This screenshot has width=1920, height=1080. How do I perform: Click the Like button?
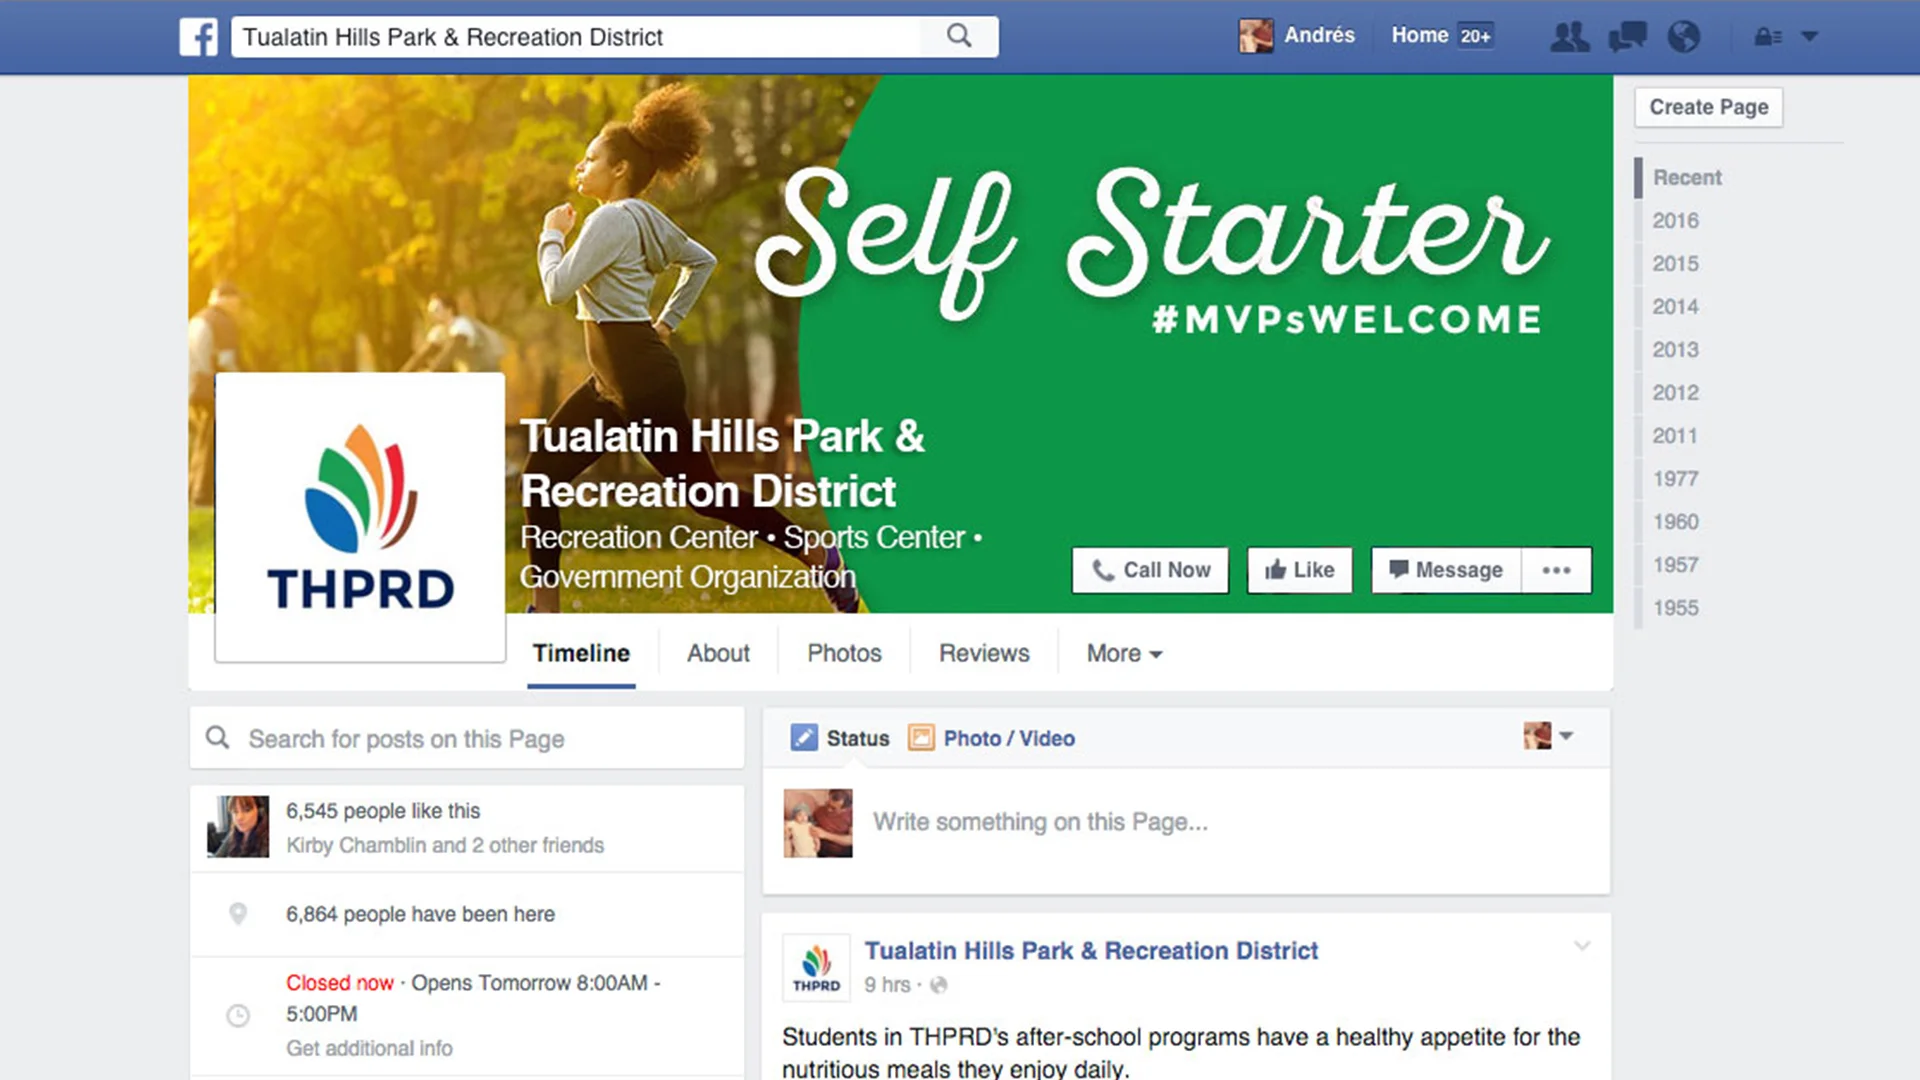click(1299, 570)
